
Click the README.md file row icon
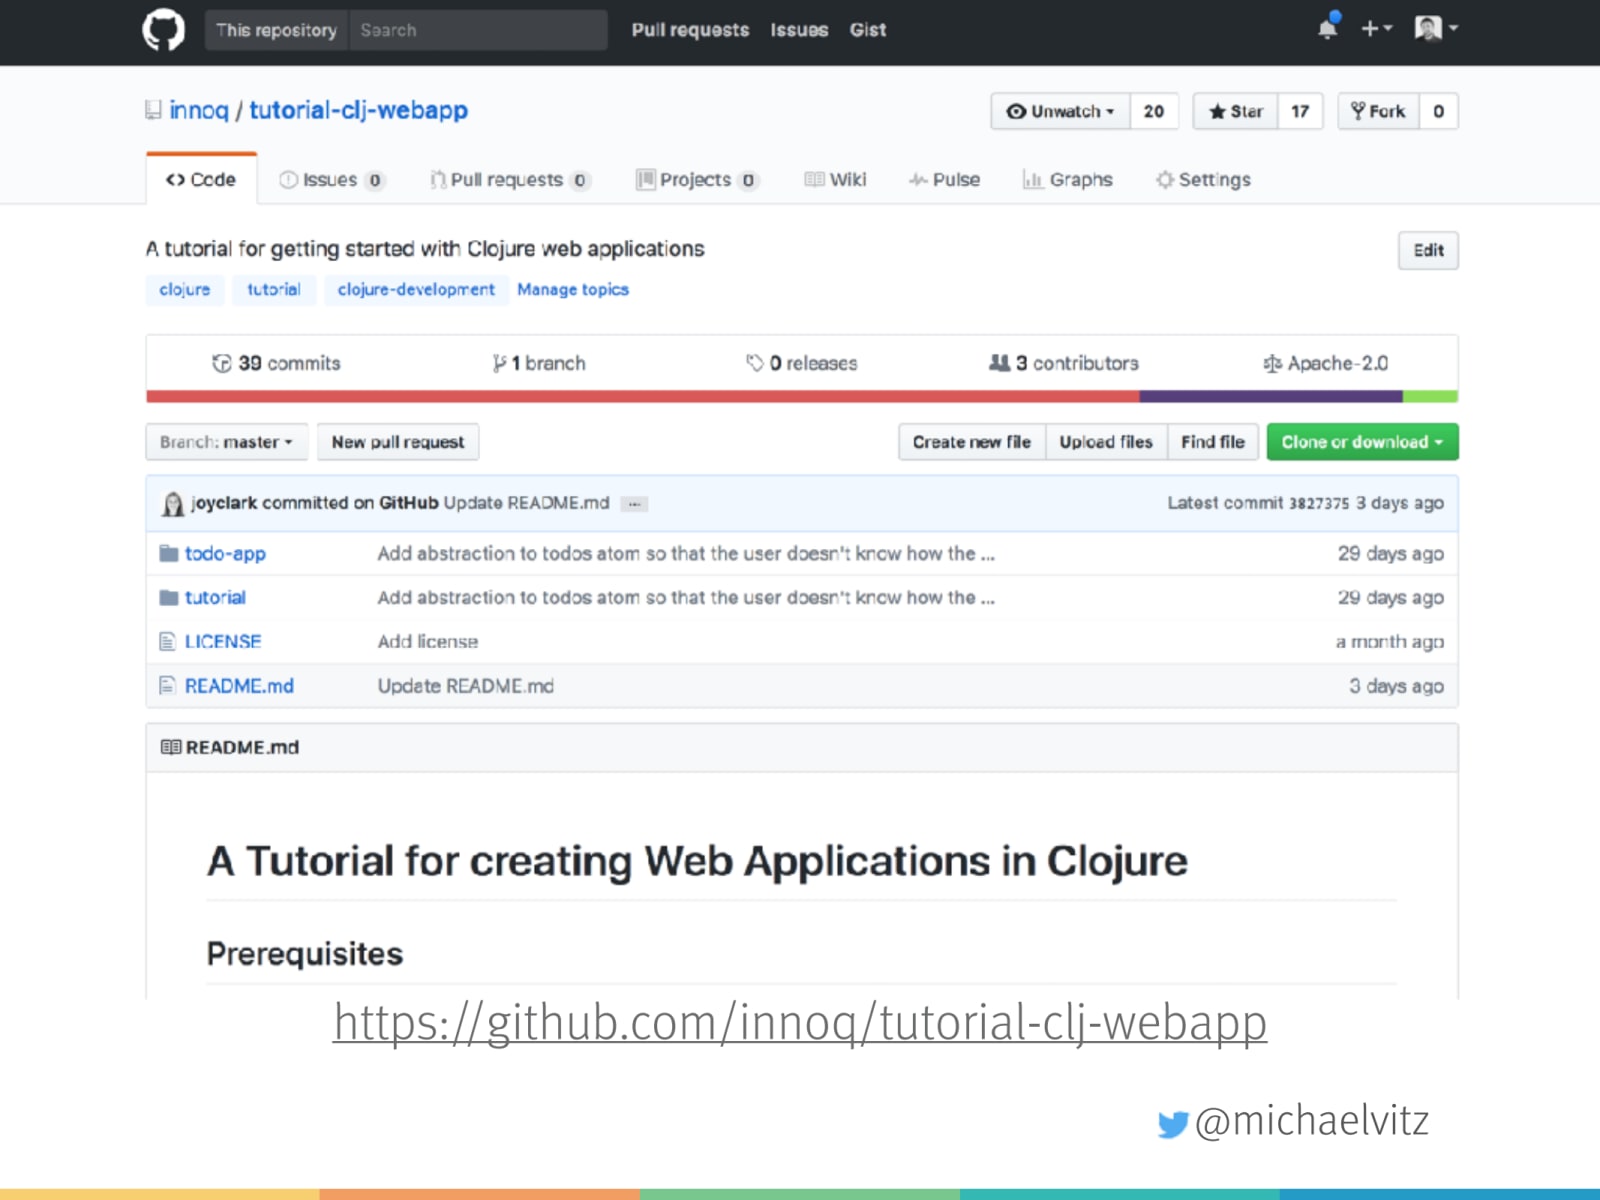[168, 686]
